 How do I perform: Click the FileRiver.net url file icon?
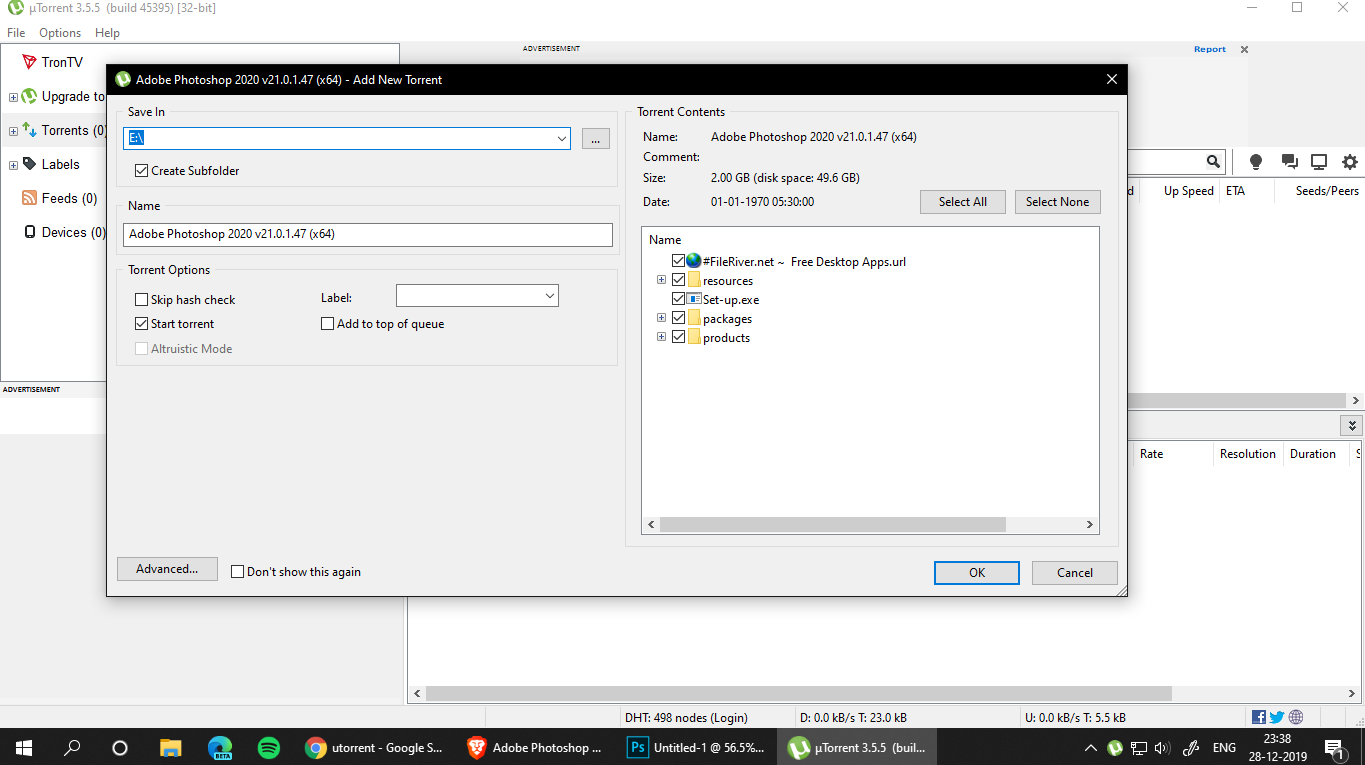694,261
